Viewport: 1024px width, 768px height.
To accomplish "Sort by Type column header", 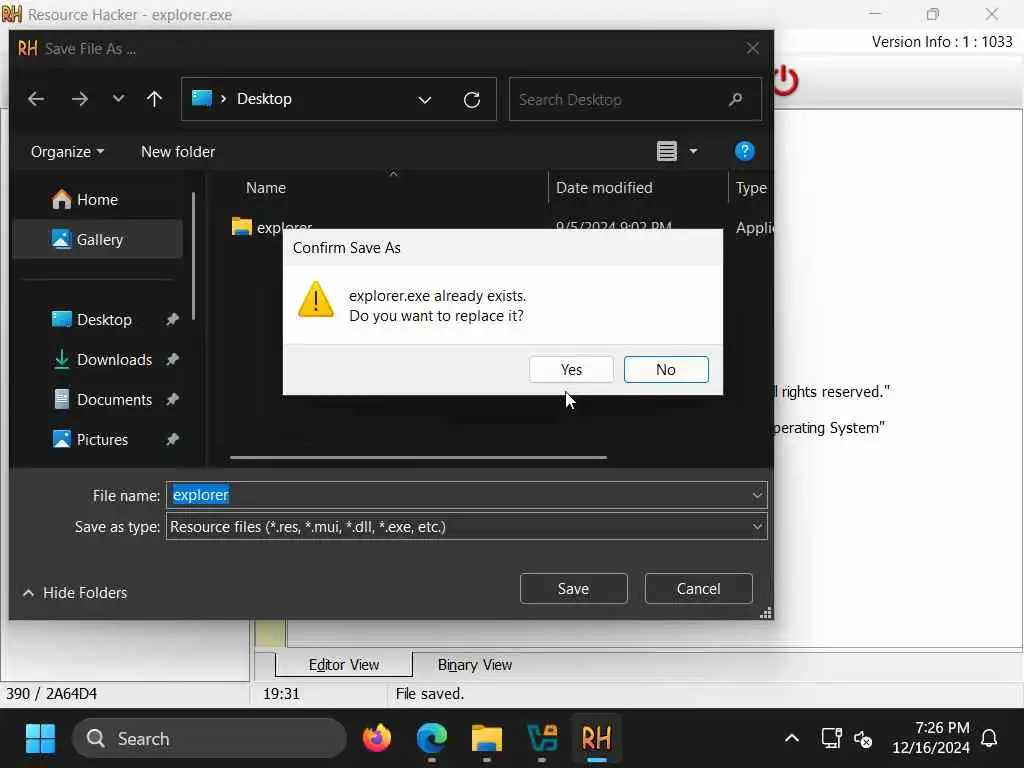I will [x=751, y=188].
